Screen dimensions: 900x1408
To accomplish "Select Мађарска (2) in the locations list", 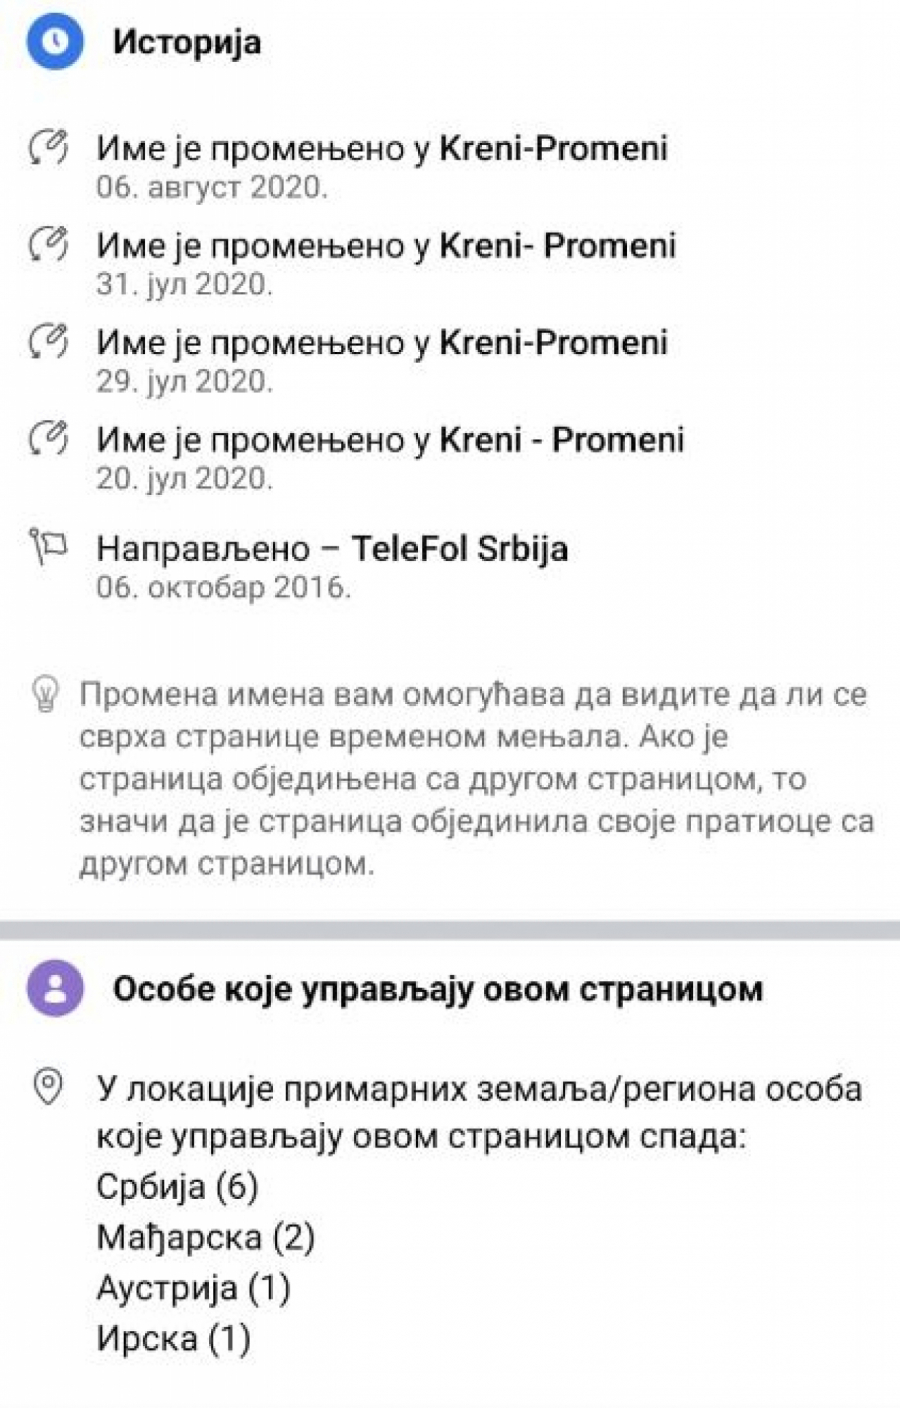I will tap(205, 1238).
